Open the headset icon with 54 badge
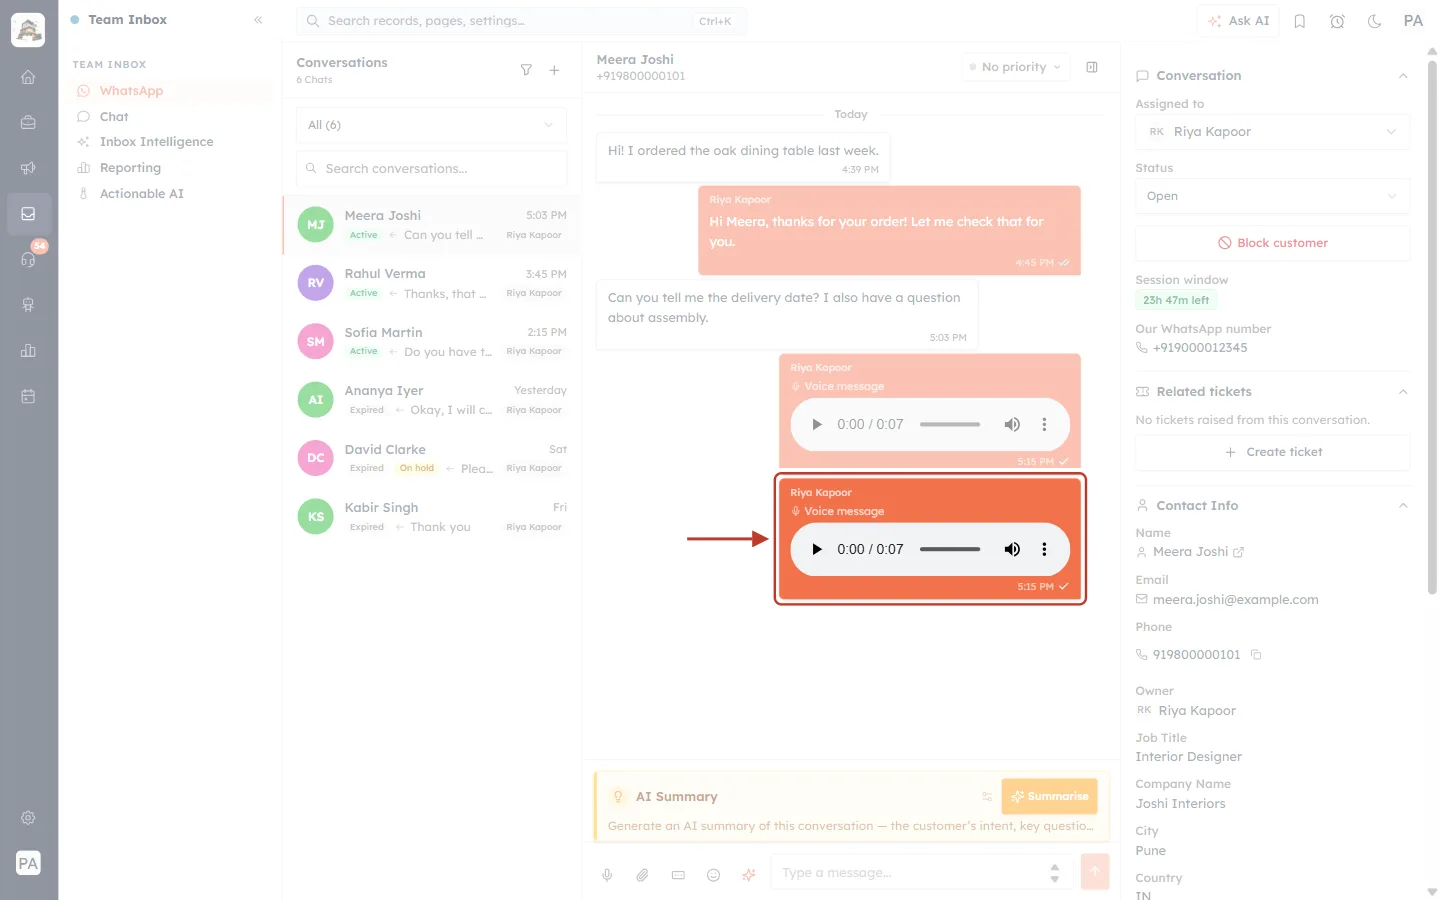The height and width of the screenshot is (900, 1440). pyautogui.click(x=28, y=259)
